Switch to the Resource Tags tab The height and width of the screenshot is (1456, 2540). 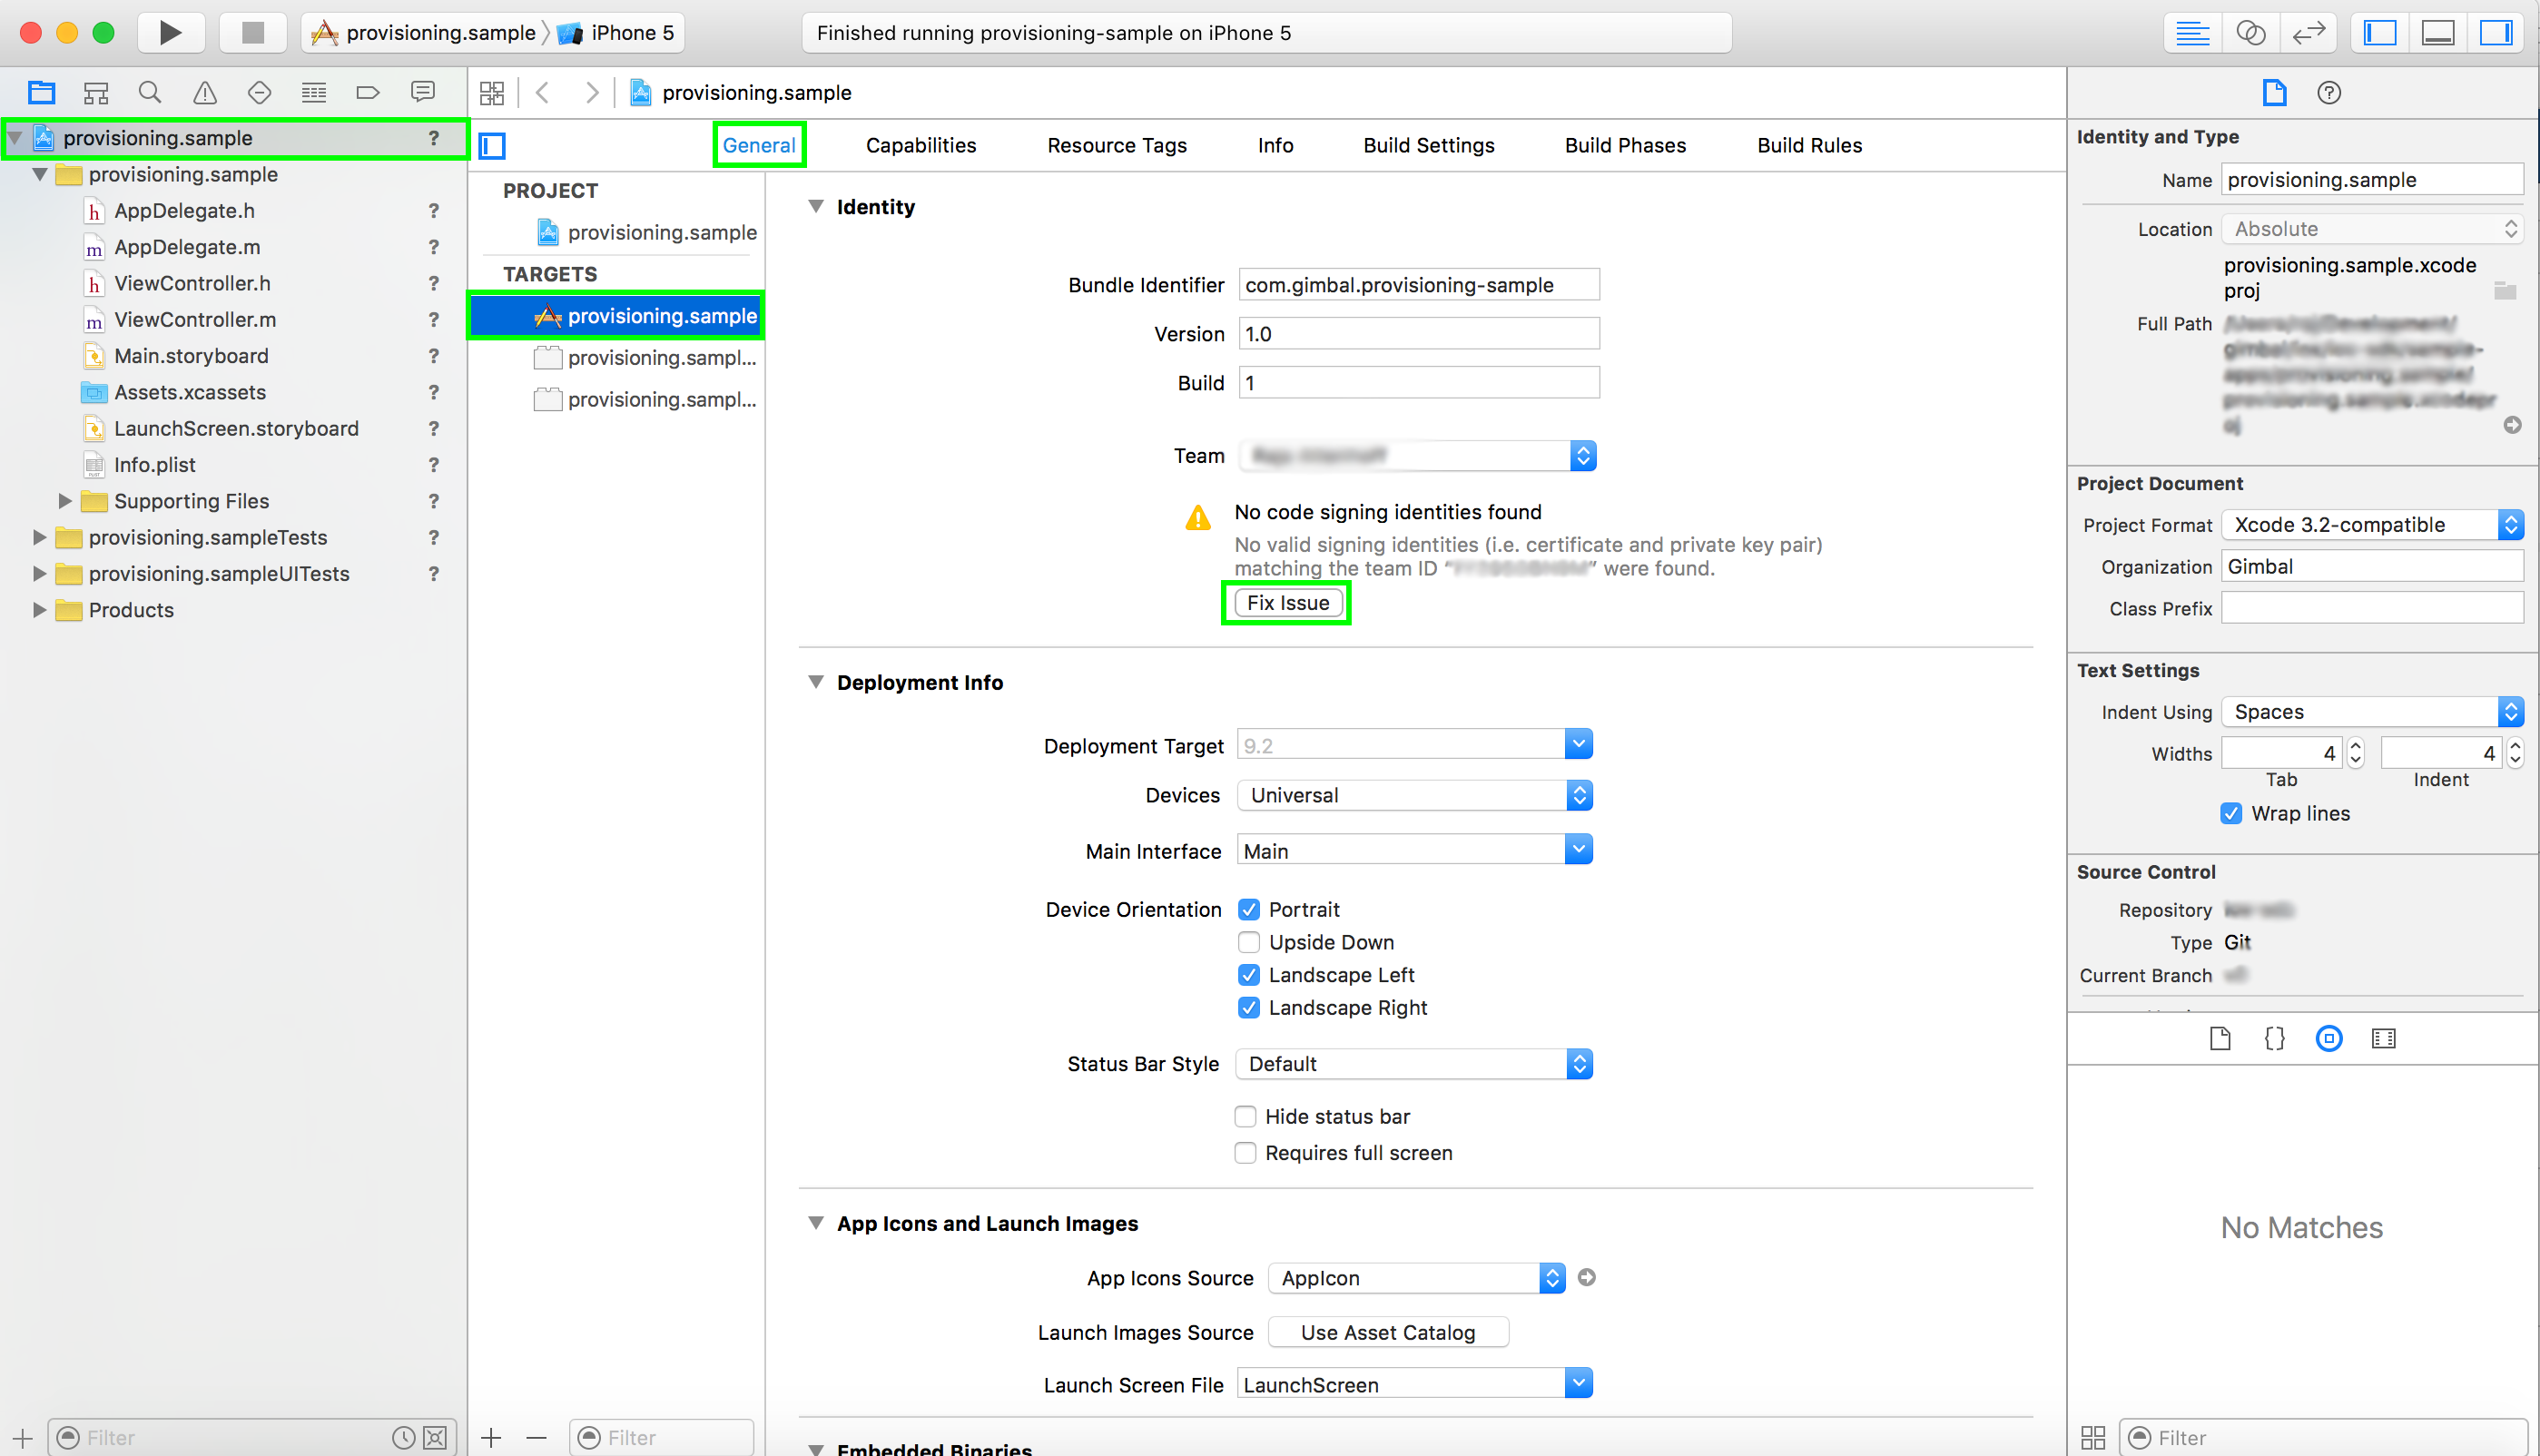(x=1116, y=146)
